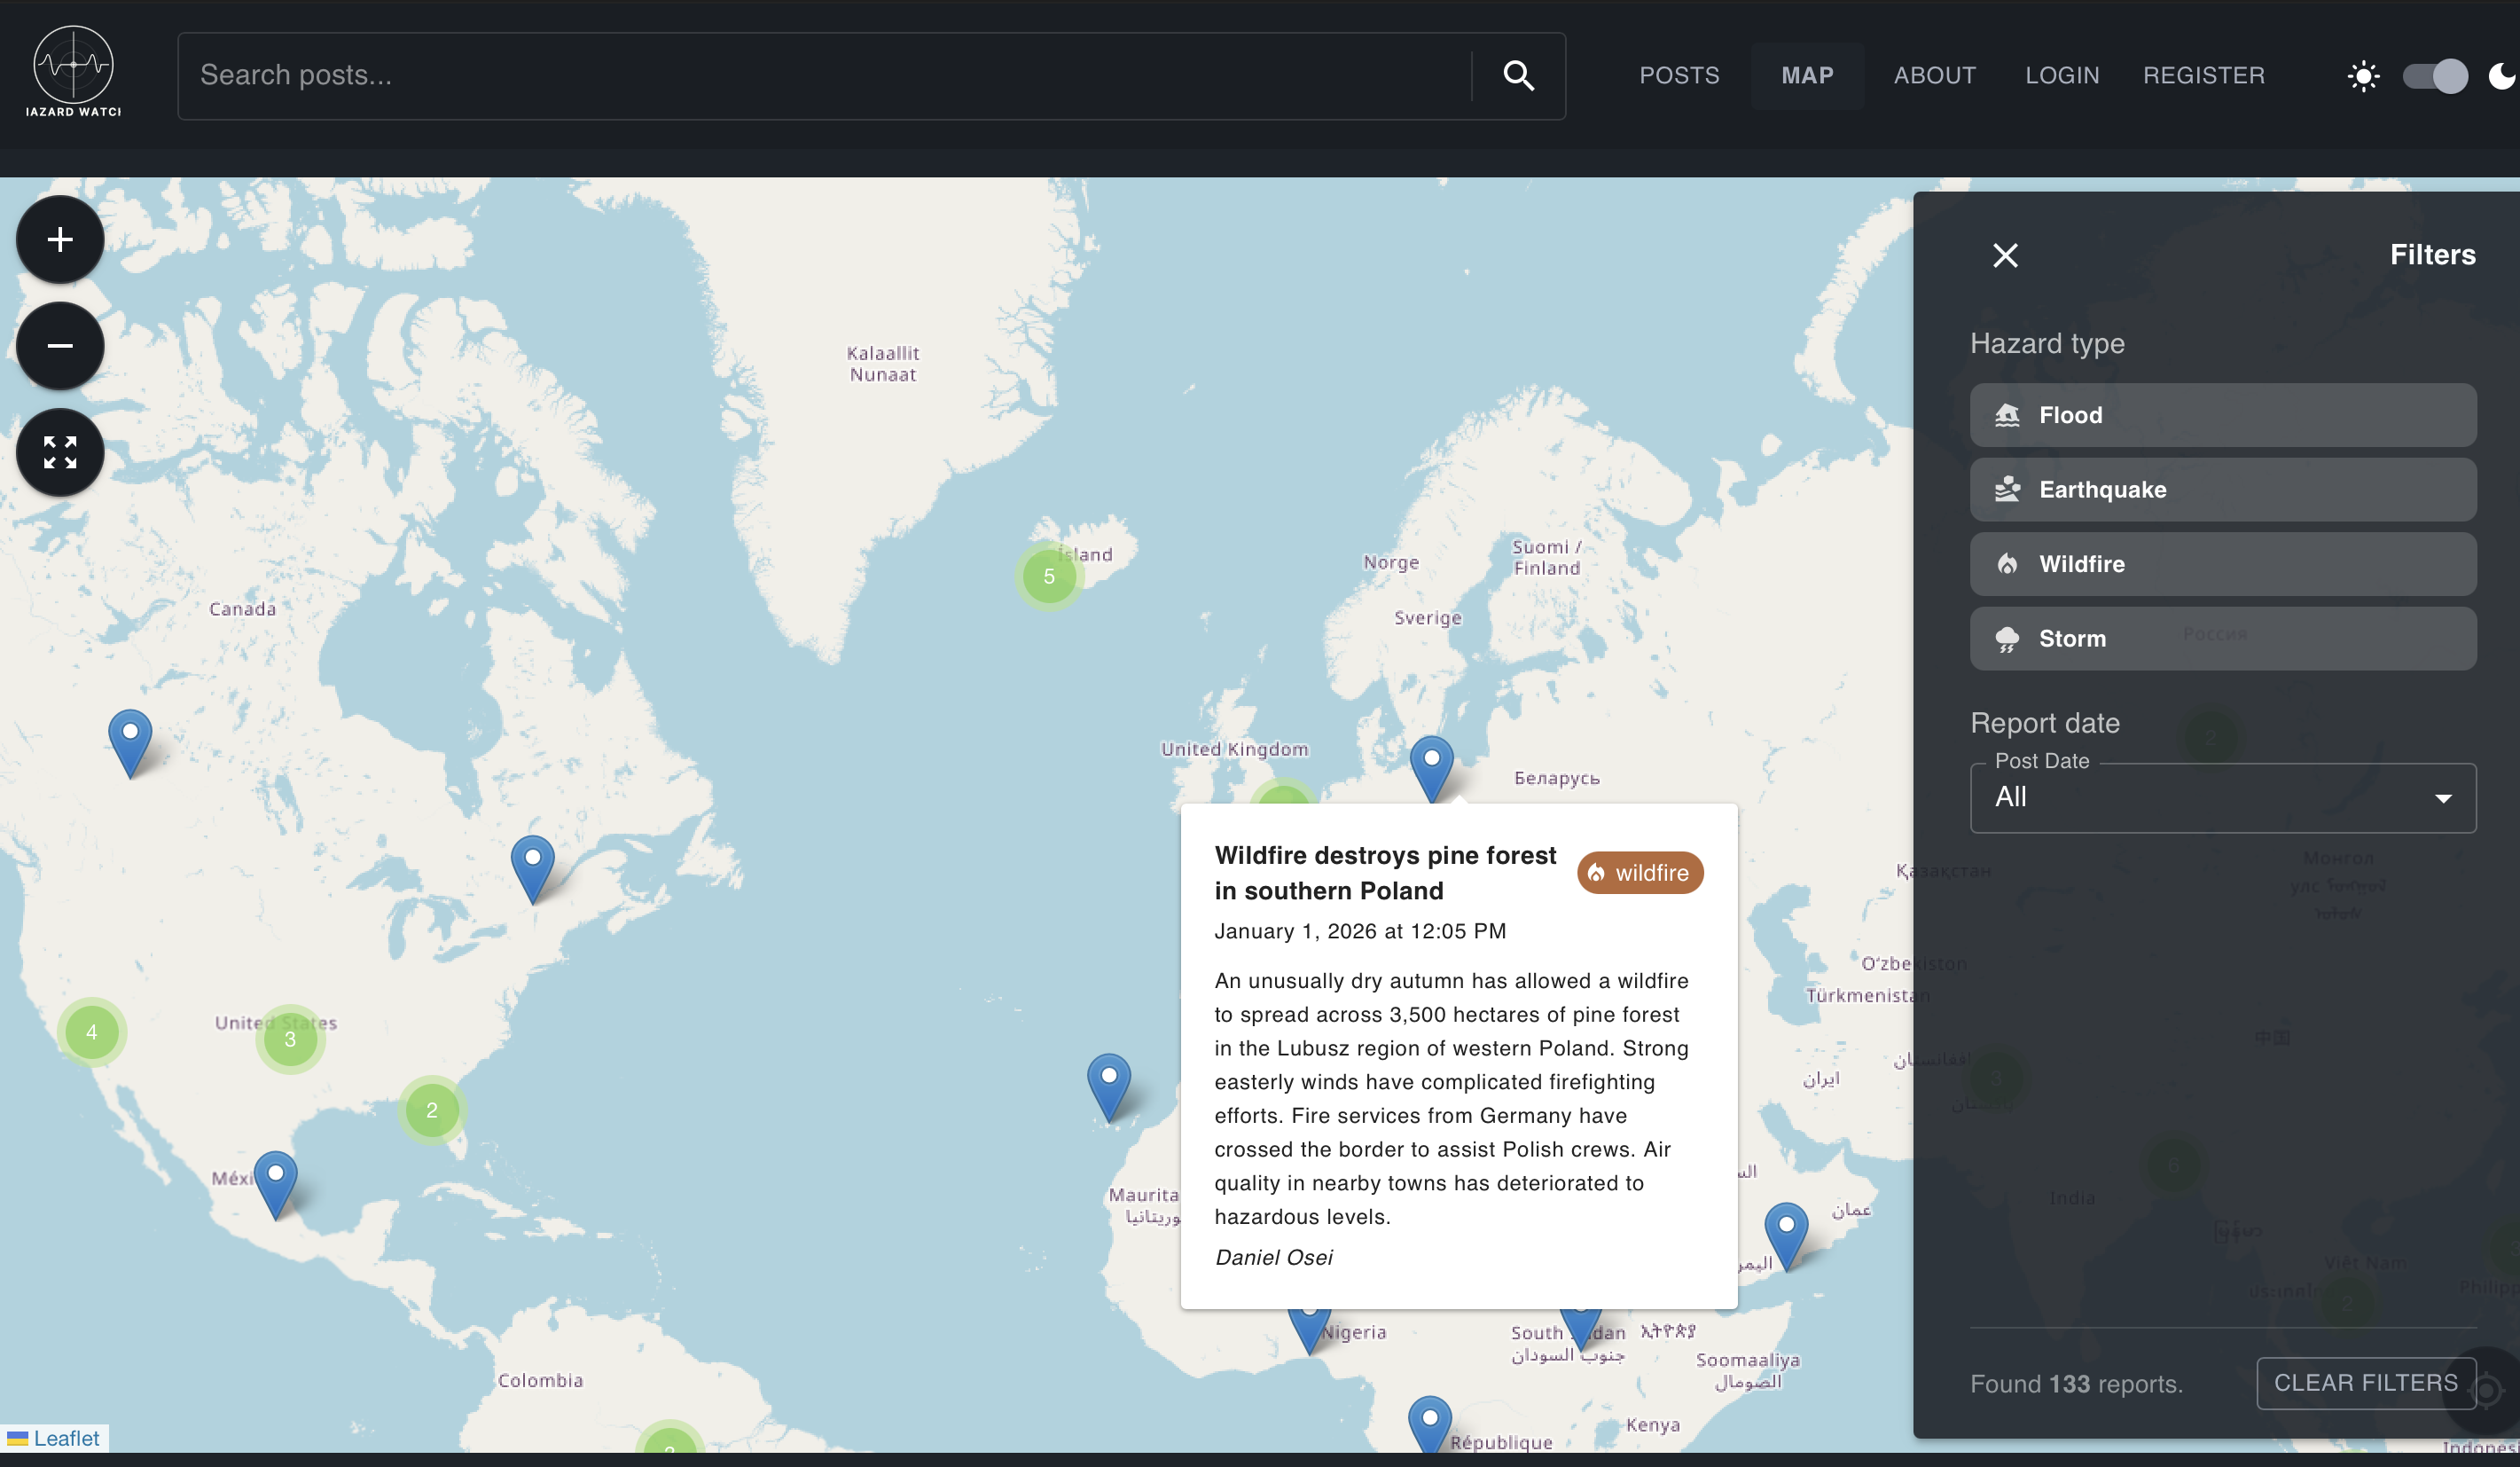2520x1467 pixels.
Task: Toggle the dark mode switch
Action: pos(2435,76)
